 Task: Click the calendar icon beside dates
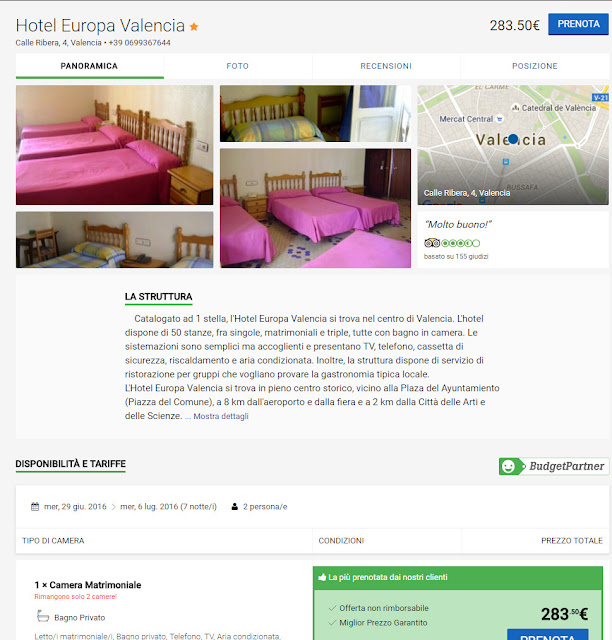pos(35,507)
